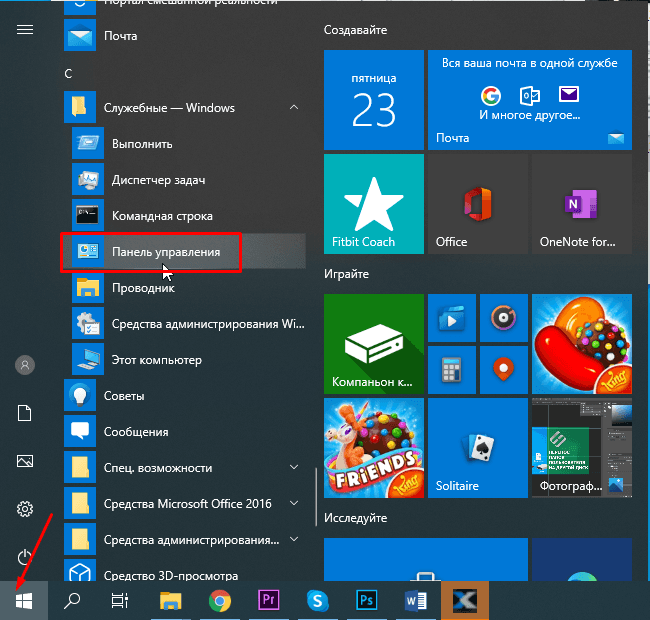
Task: Expand the Спец. возможности folder
Action: [x=294, y=467]
